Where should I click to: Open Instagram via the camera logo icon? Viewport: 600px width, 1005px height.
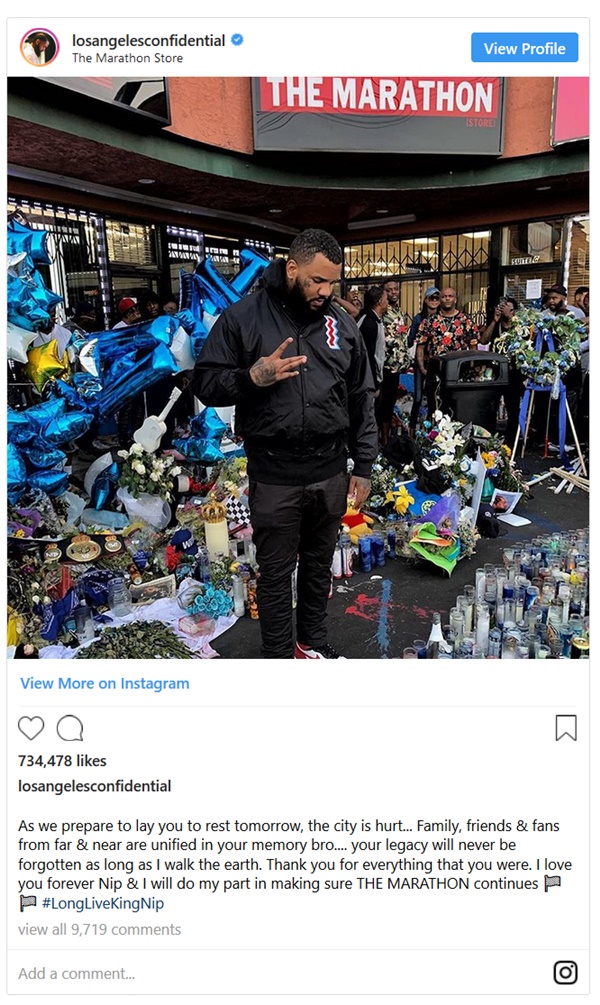pos(565,972)
